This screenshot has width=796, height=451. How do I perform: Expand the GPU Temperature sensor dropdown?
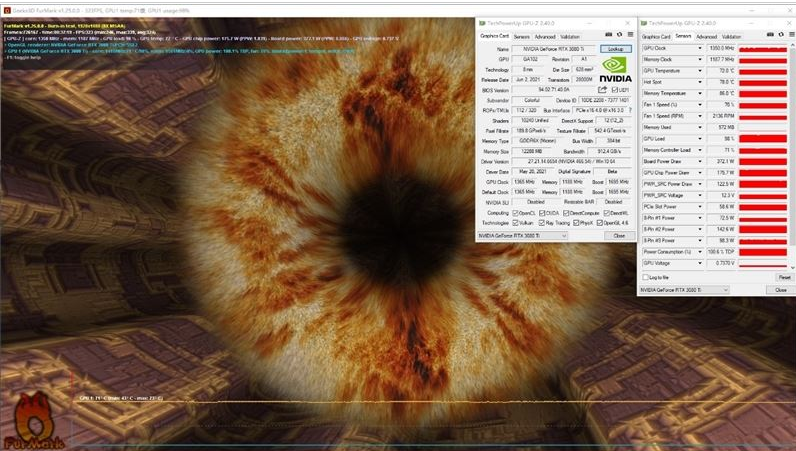click(x=702, y=71)
